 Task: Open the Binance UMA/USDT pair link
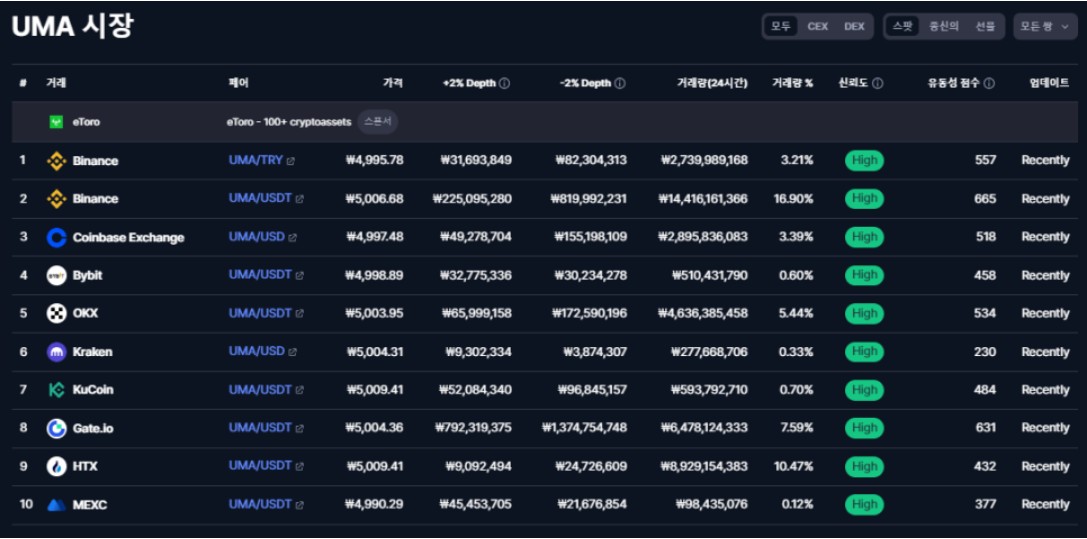point(260,198)
